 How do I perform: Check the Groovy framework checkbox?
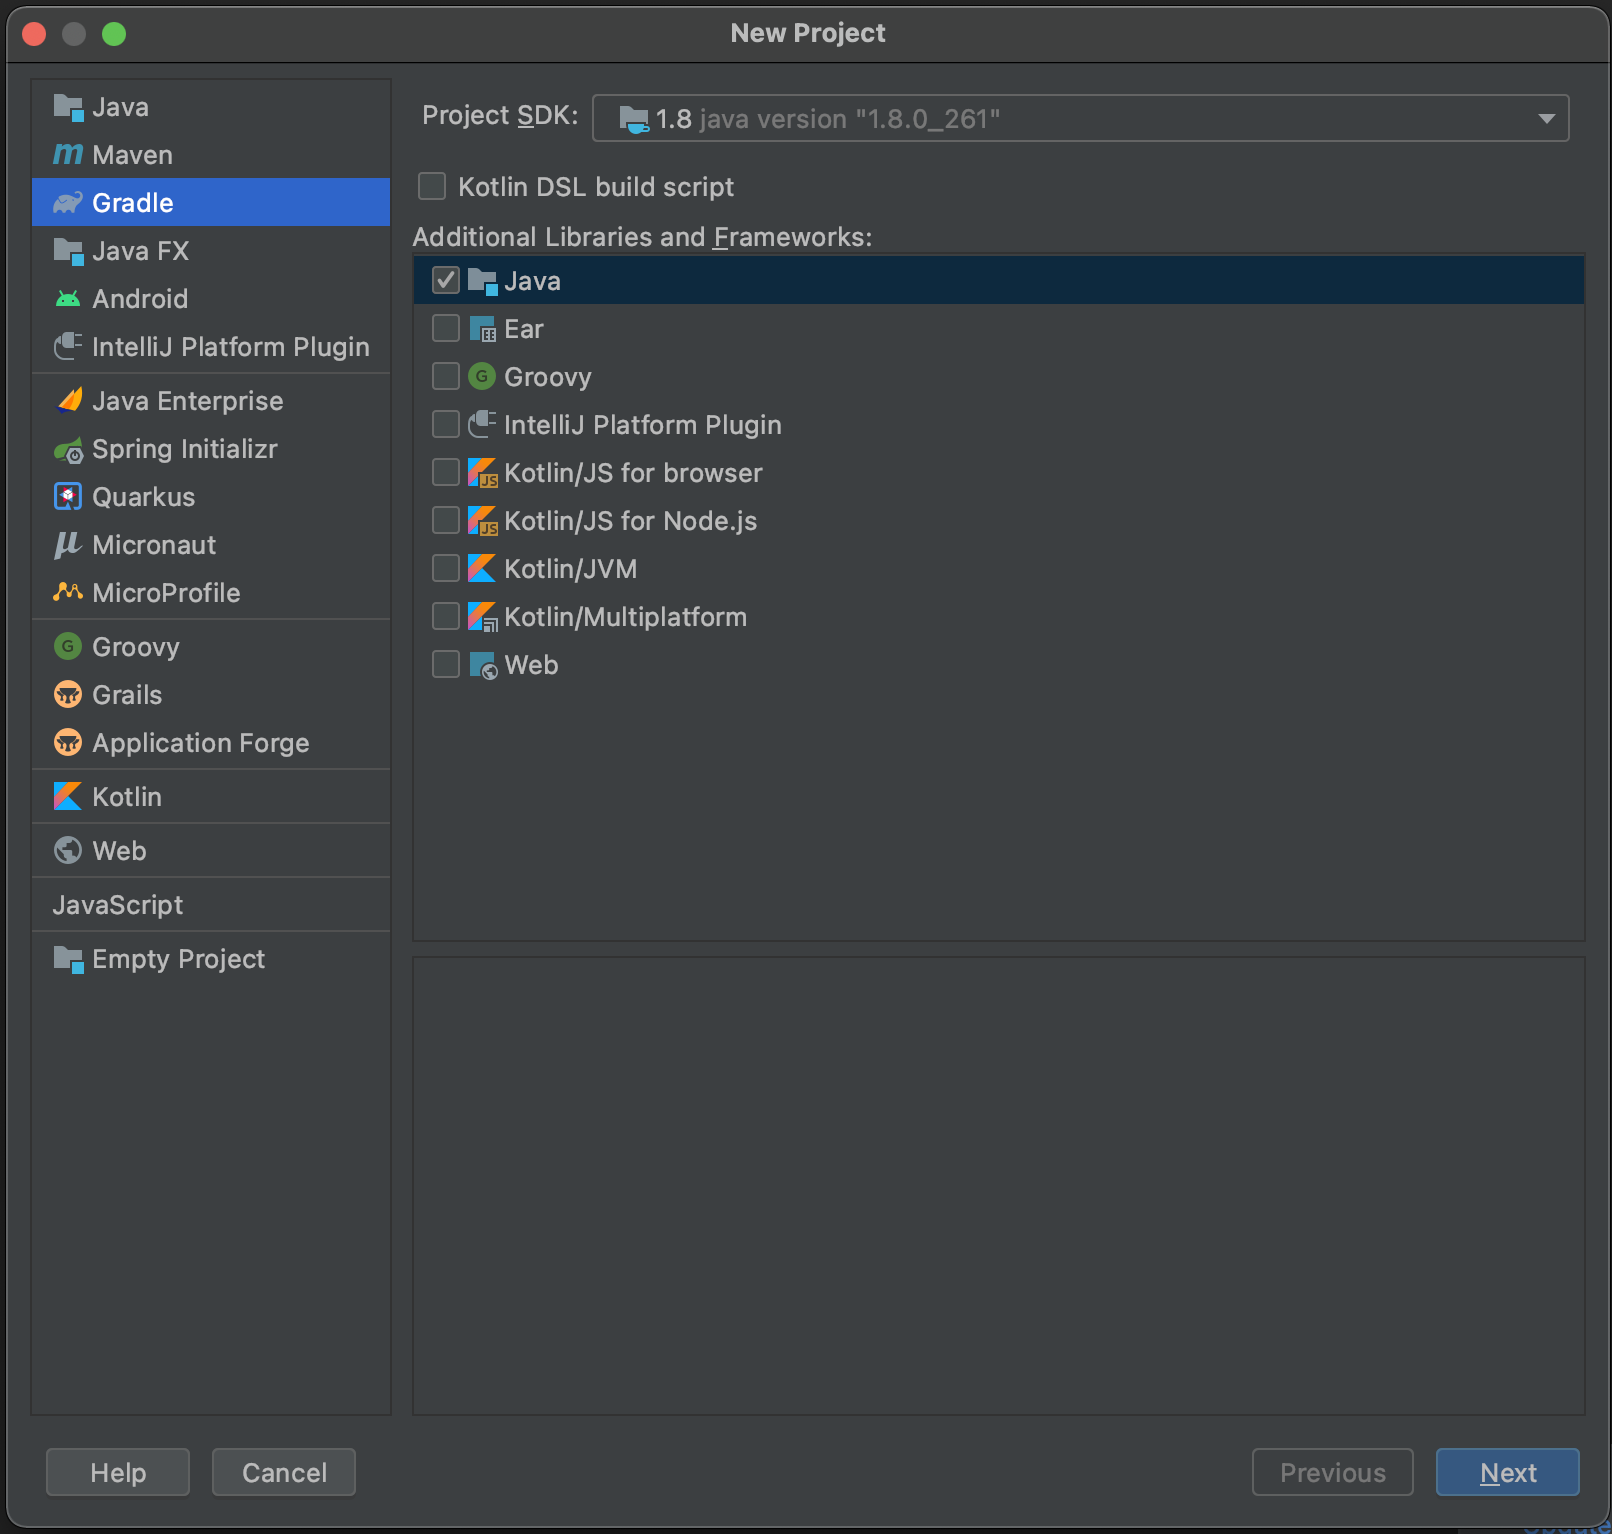pos(446,377)
